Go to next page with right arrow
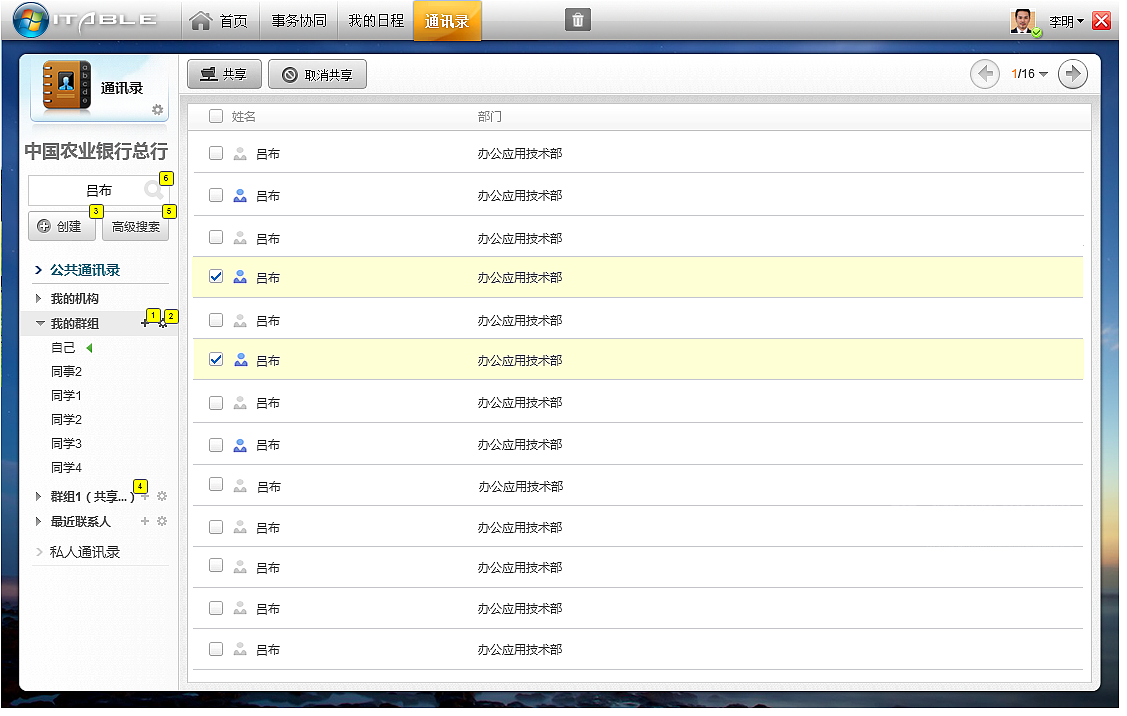The image size is (1127, 716). click(1073, 73)
